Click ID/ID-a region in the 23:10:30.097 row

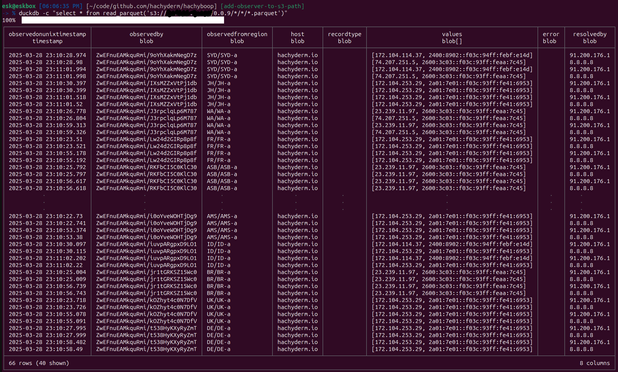(219, 244)
